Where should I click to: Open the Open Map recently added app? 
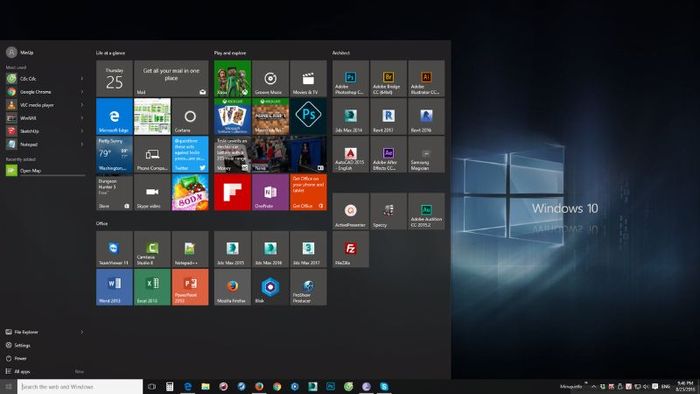[x=45, y=170]
